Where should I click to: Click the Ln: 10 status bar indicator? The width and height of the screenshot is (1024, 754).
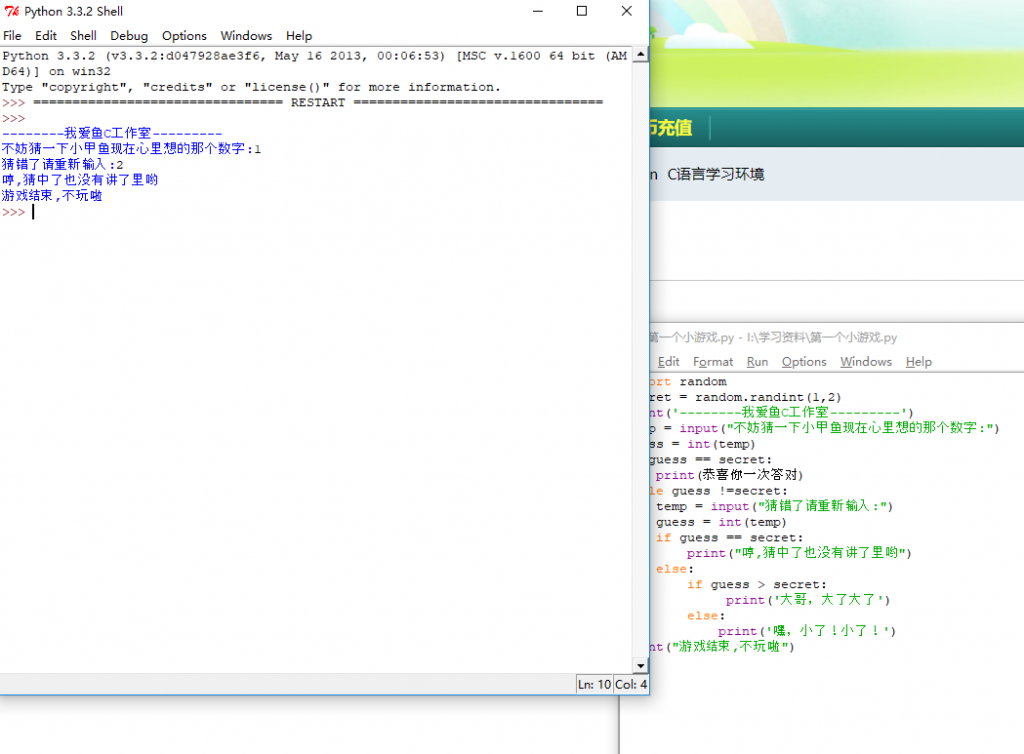[594, 684]
